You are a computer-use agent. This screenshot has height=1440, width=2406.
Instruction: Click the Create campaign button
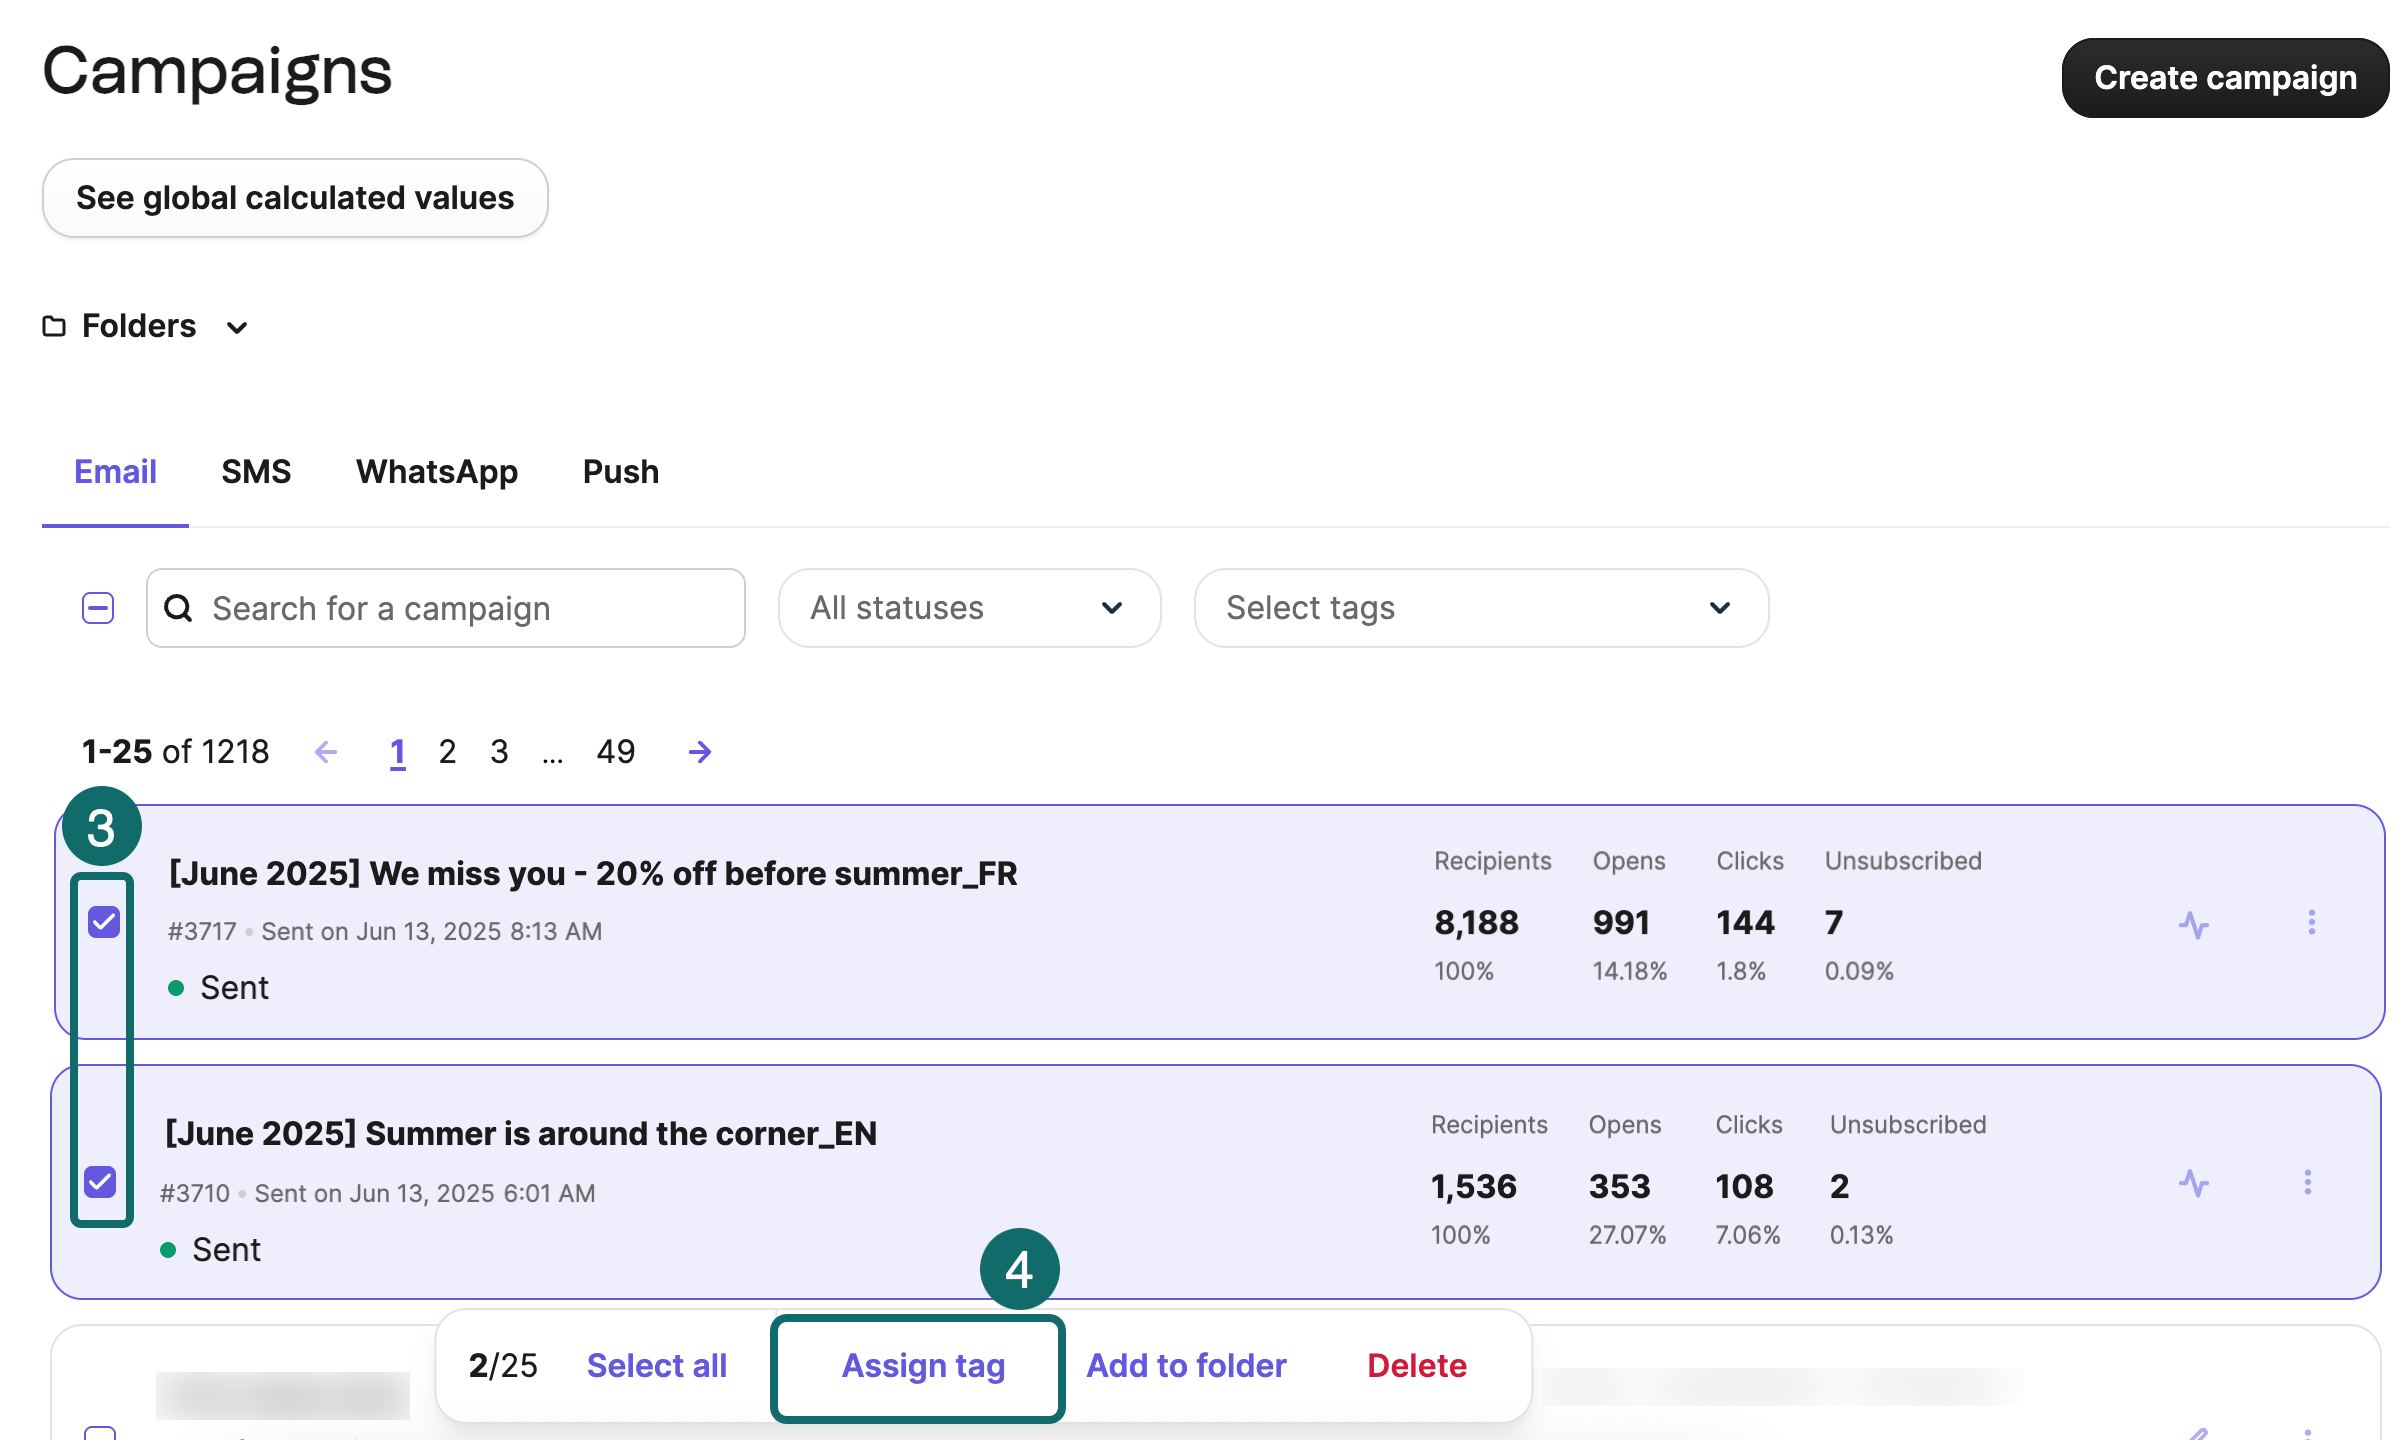pos(2224,77)
